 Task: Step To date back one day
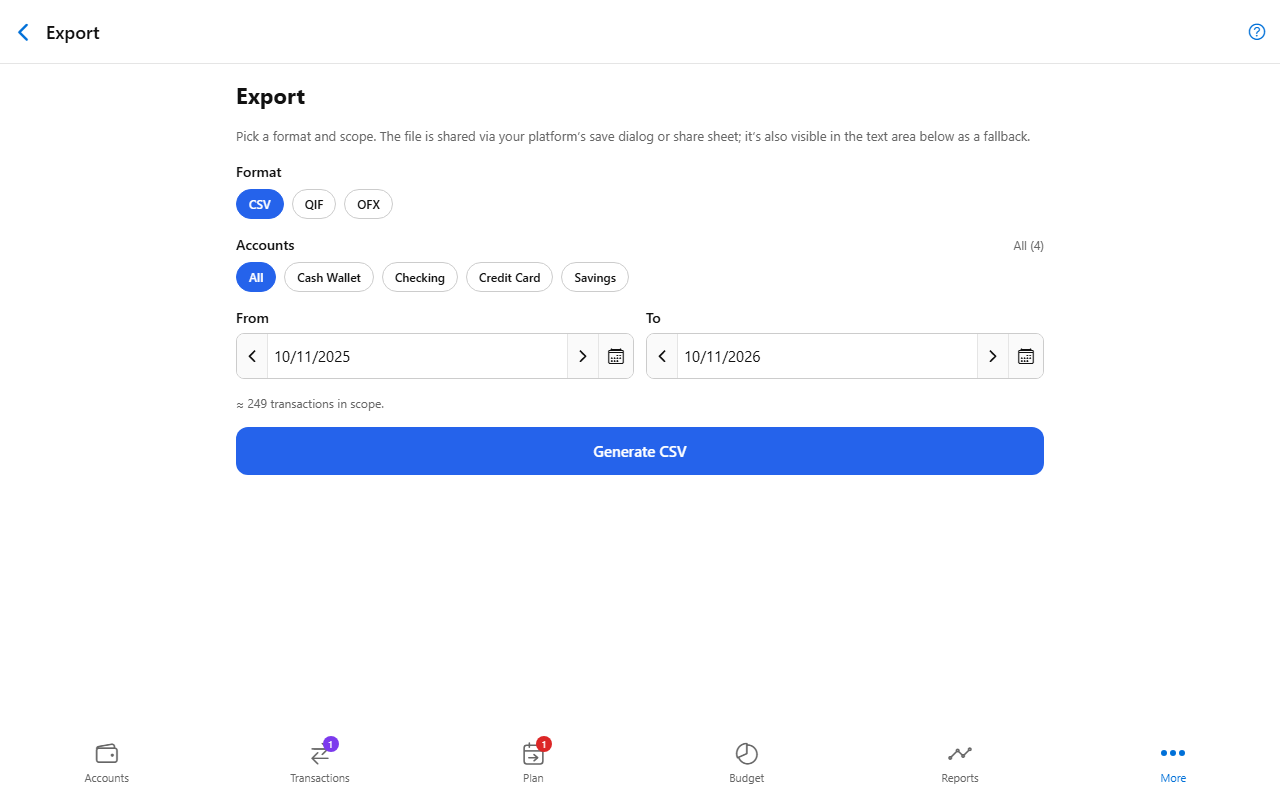(662, 356)
